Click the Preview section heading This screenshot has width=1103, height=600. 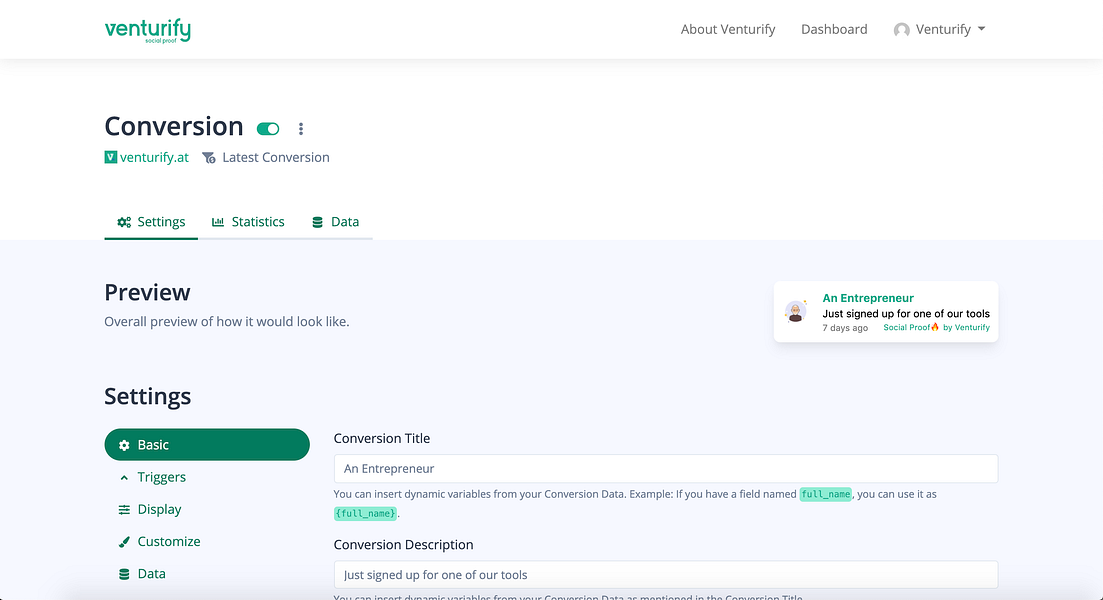click(147, 292)
